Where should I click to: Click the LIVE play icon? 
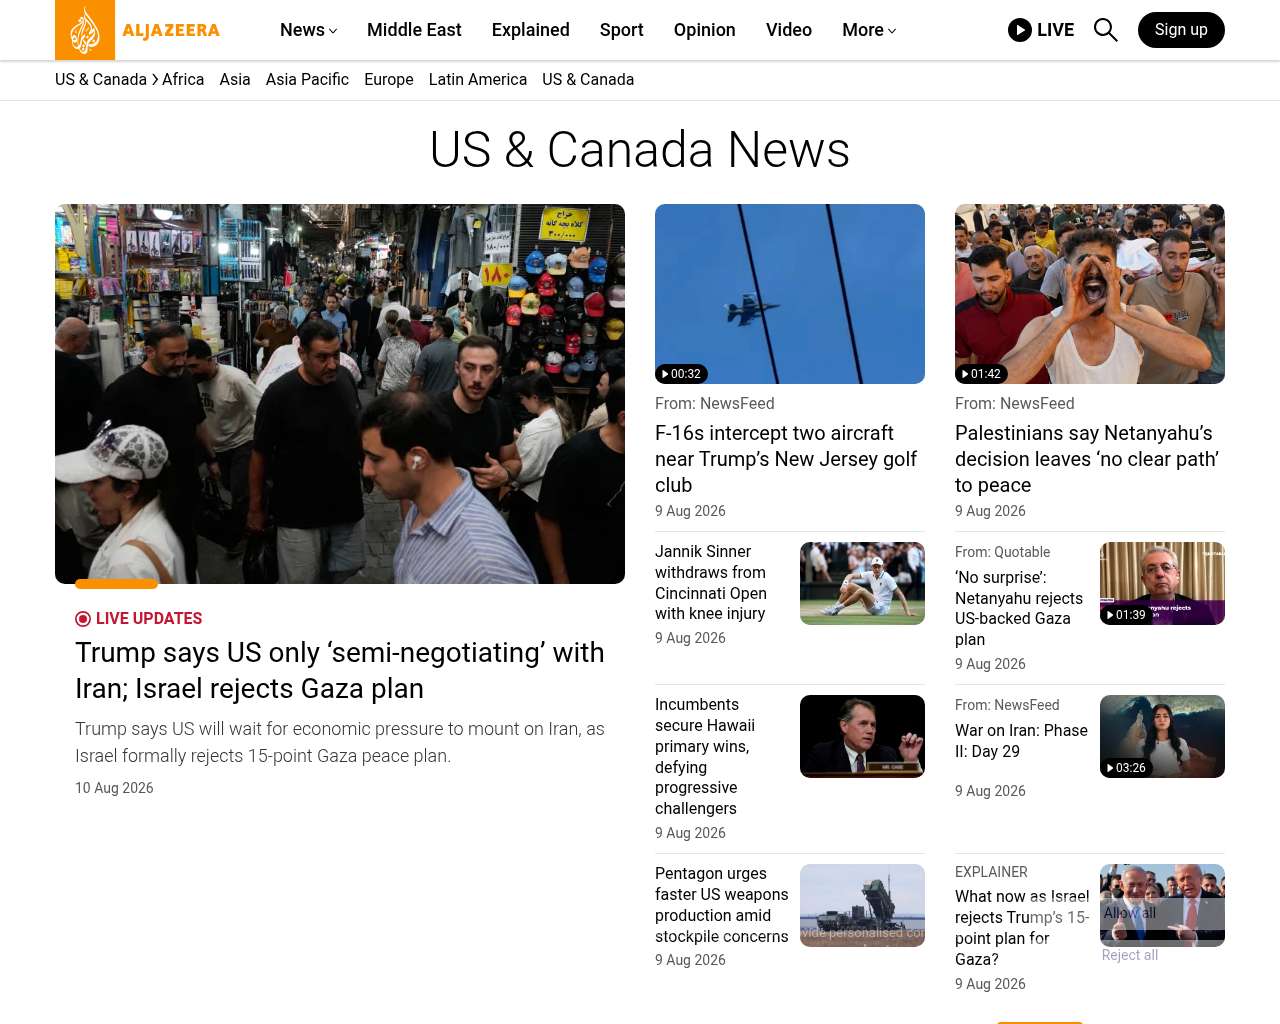point(1019,30)
